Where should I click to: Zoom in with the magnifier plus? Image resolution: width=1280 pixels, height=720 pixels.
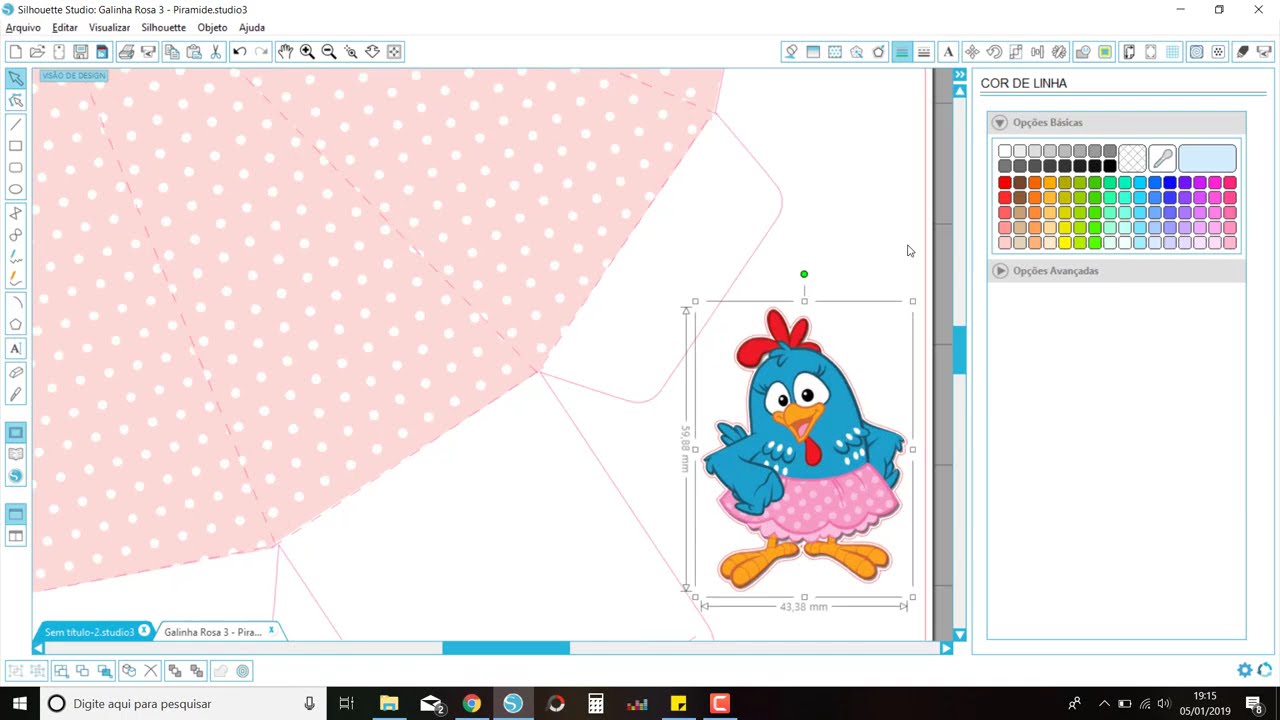pos(307,51)
